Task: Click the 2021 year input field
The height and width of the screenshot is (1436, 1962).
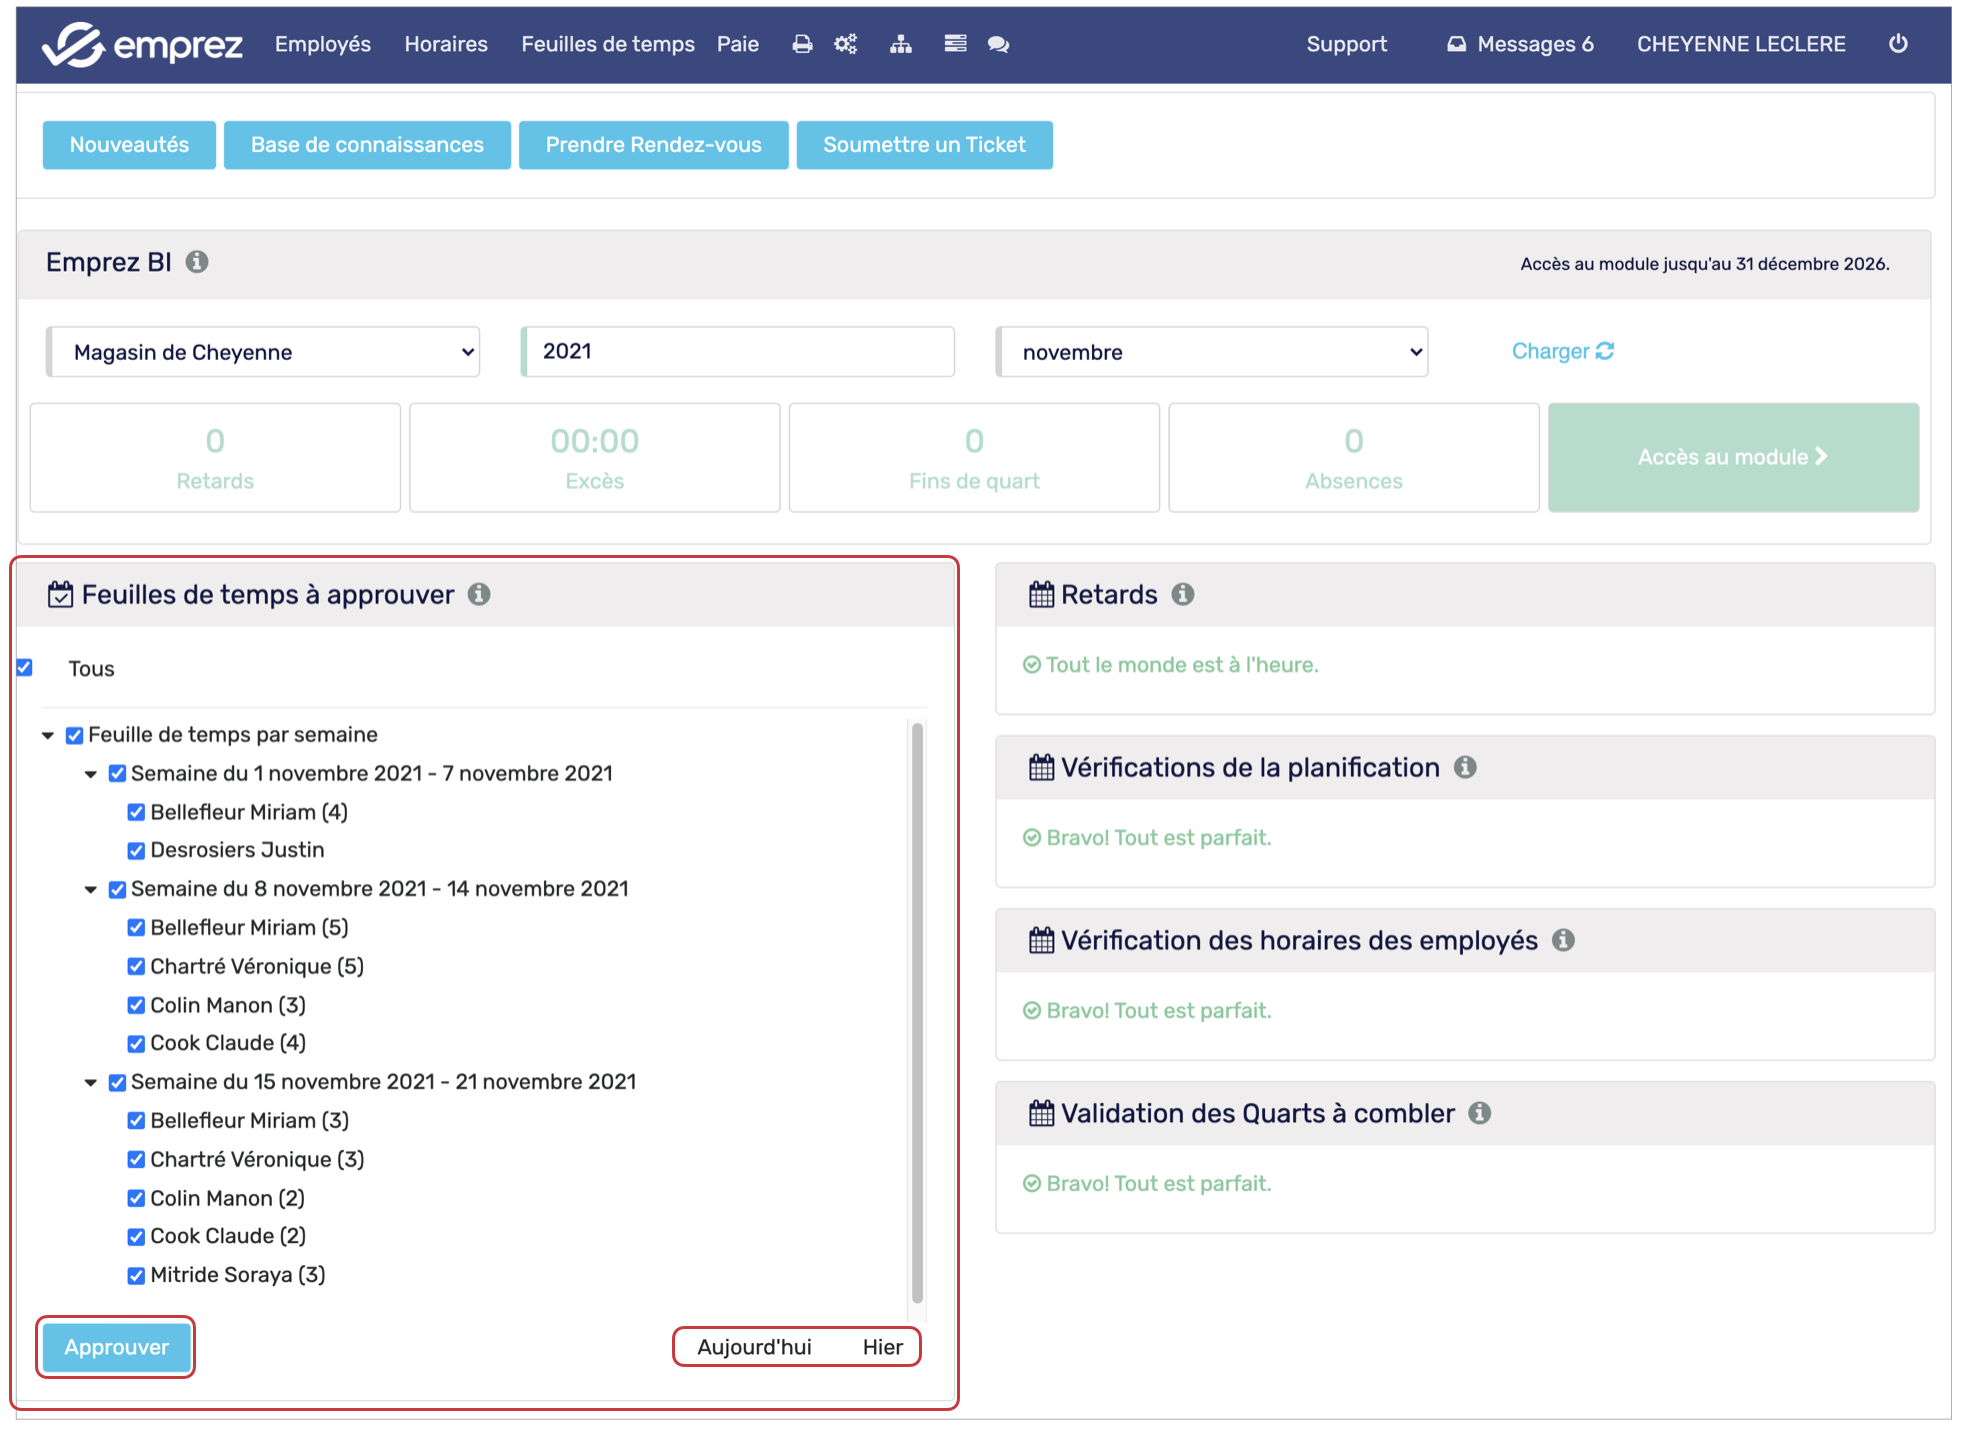Action: (x=738, y=352)
